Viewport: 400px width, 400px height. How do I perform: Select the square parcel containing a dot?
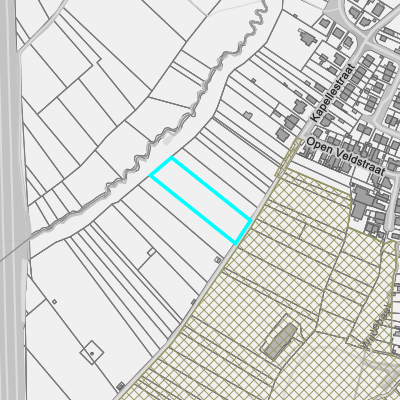point(92,352)
